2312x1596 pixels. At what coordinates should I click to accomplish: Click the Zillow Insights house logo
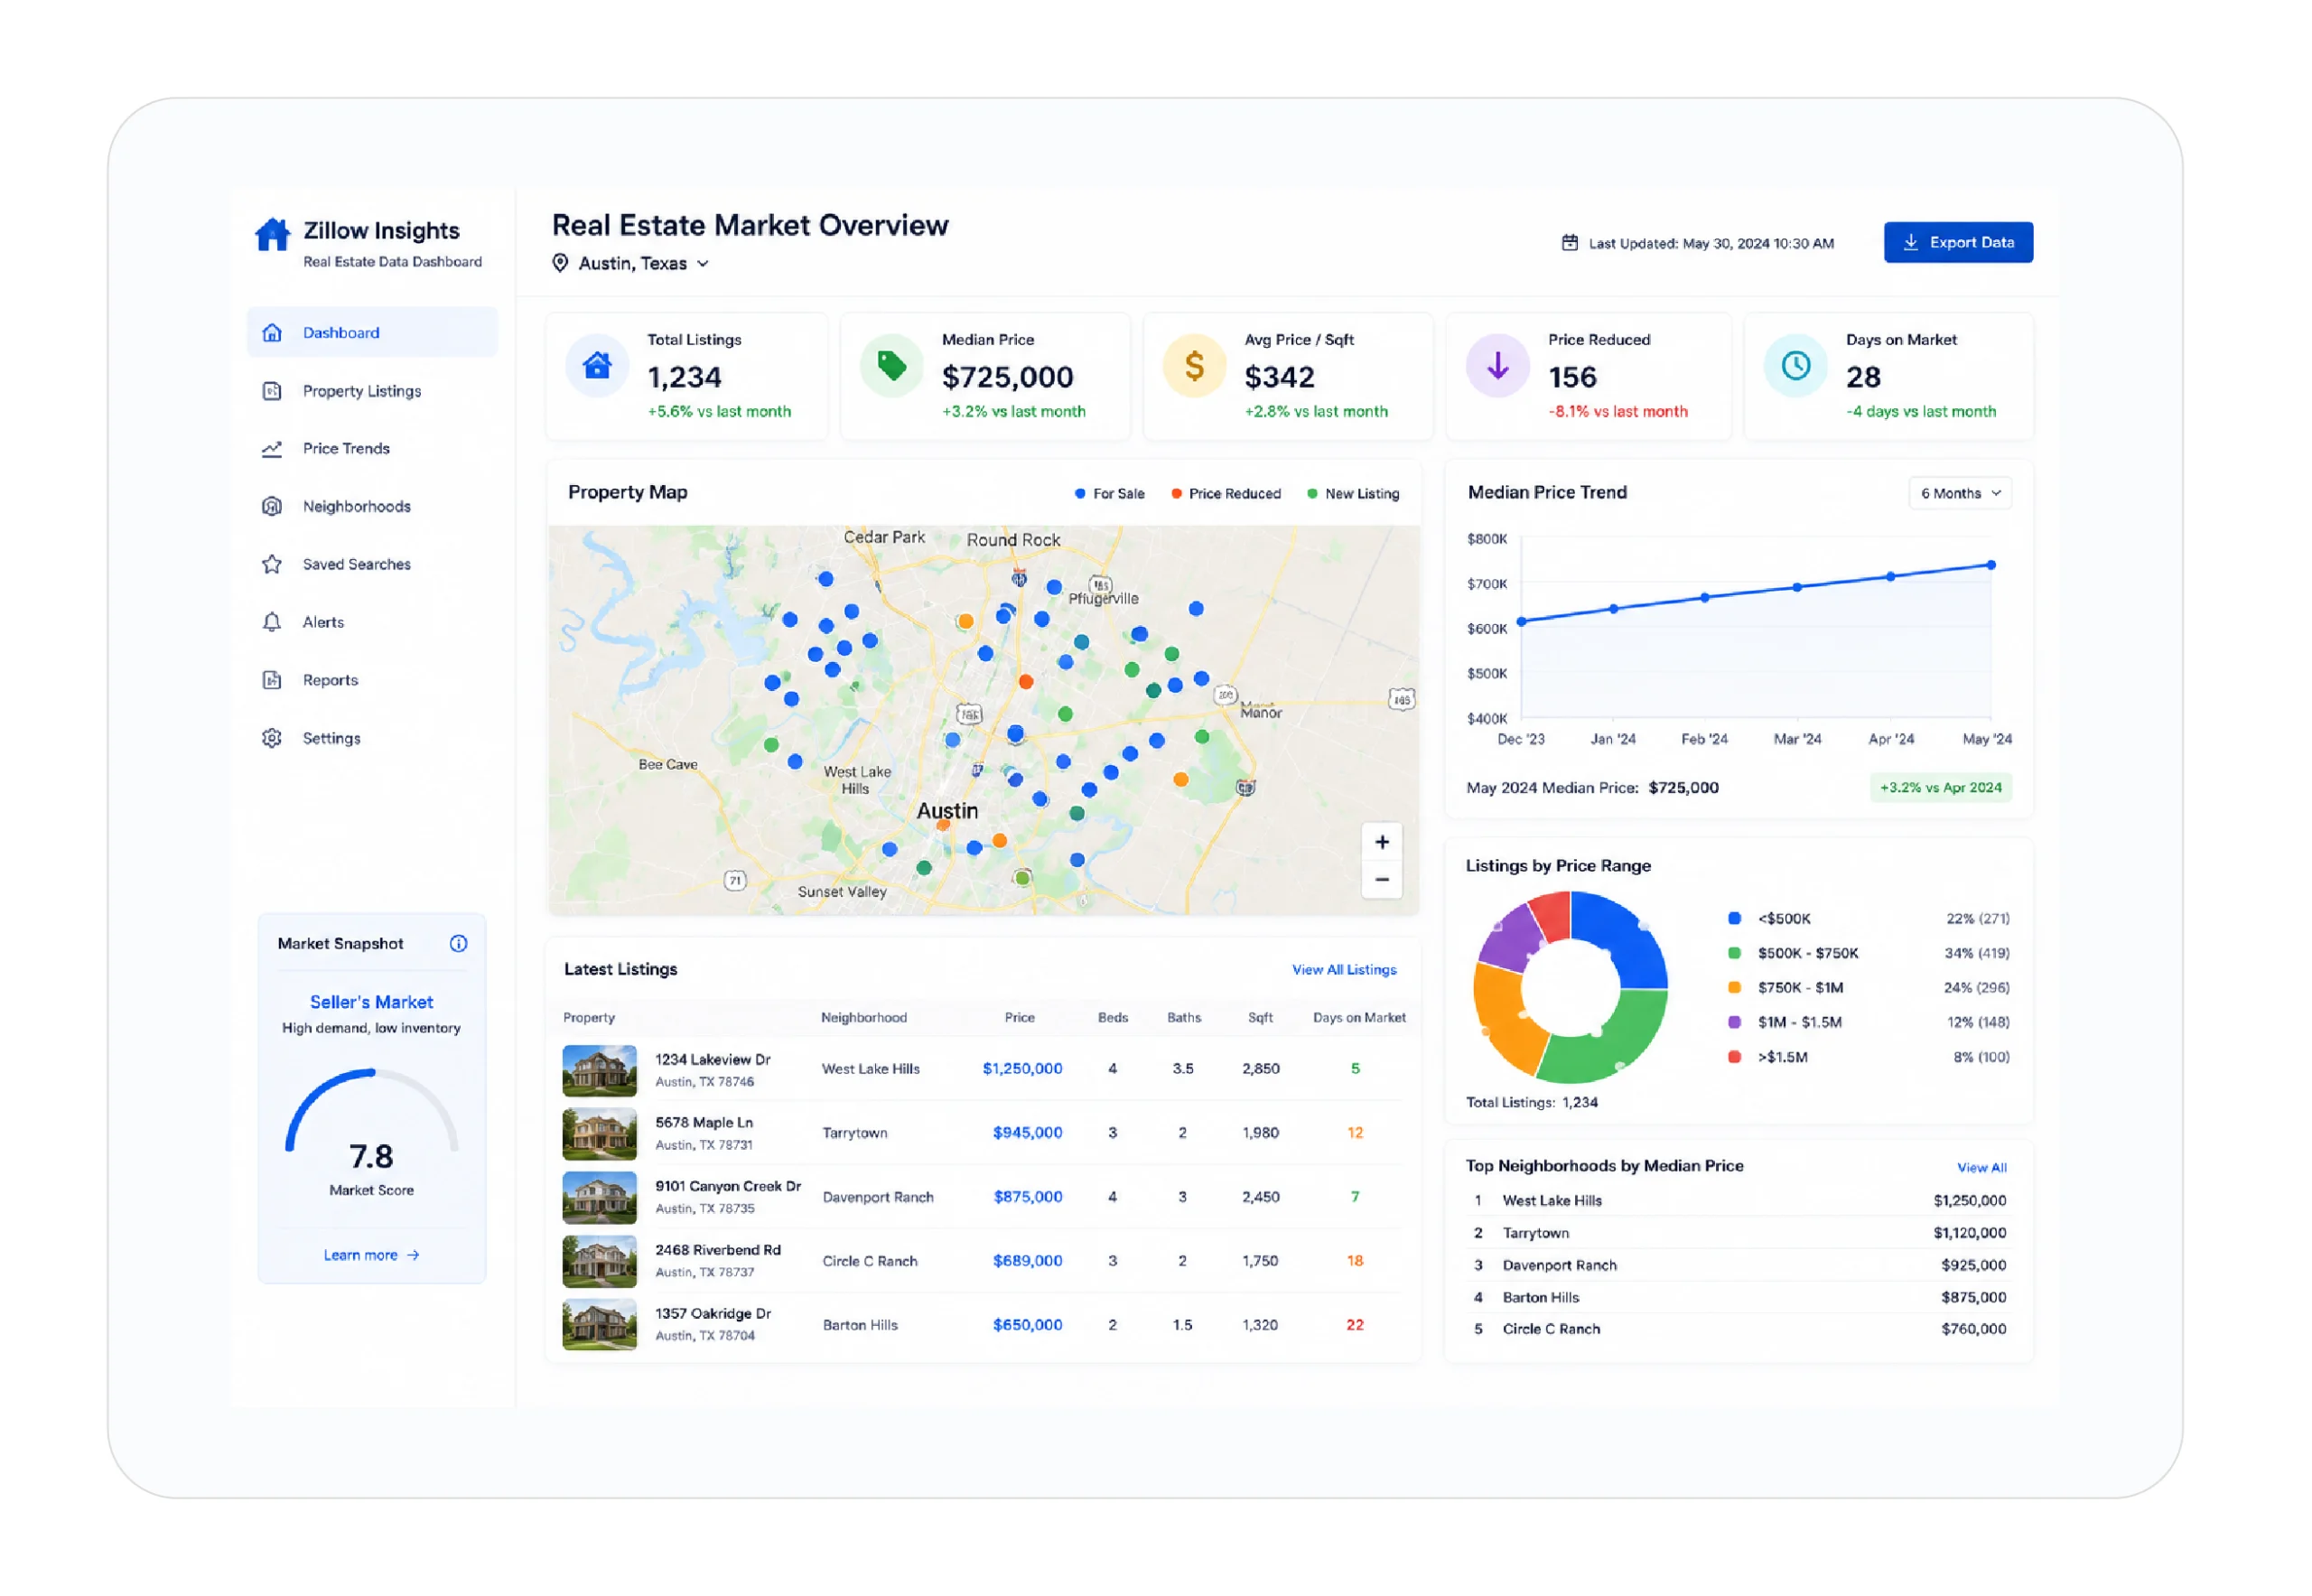(272, 235)
